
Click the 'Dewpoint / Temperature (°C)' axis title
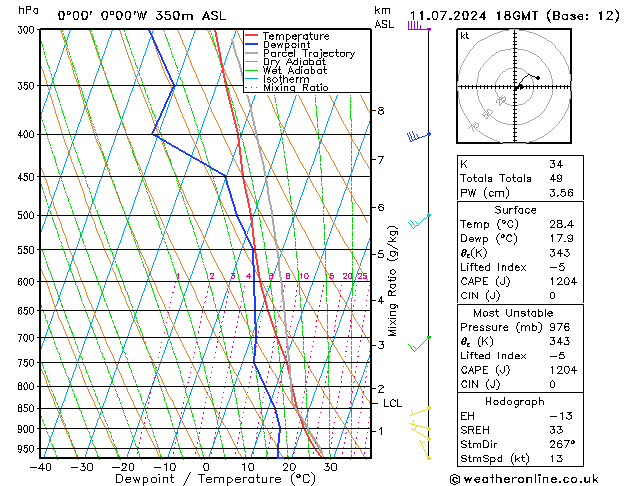215,479
